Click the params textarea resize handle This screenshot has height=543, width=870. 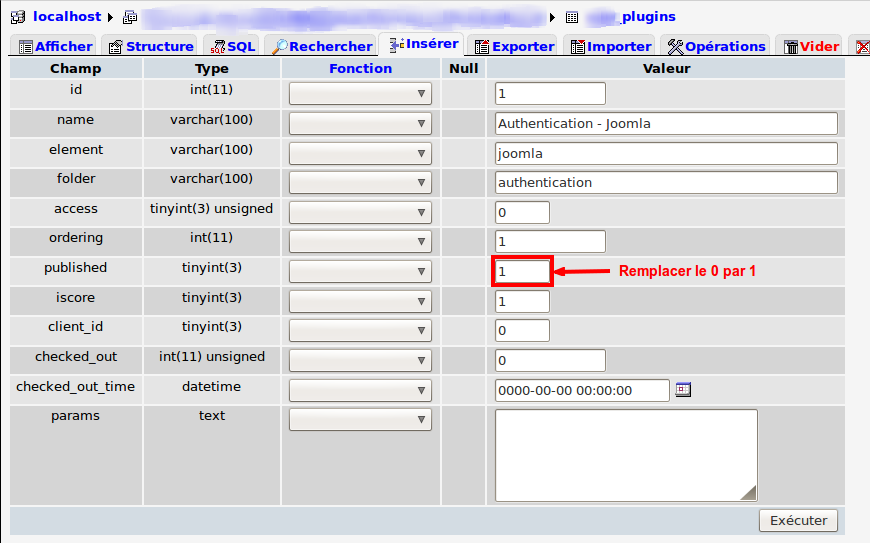pos(748,492)
